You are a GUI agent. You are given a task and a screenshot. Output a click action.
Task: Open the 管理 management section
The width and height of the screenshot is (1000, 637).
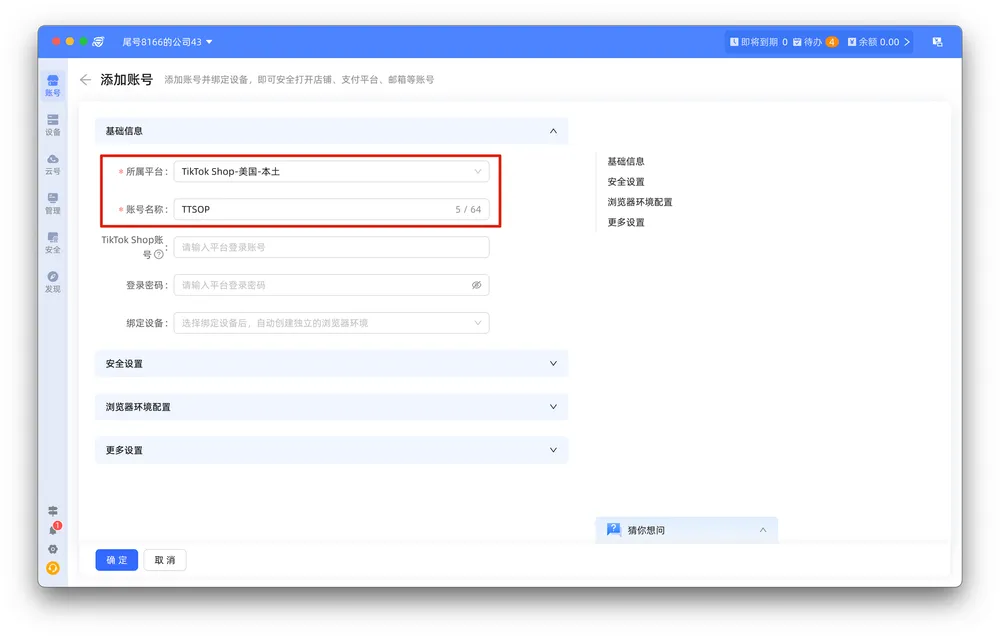pyautogui.click(x=53, y=203)
